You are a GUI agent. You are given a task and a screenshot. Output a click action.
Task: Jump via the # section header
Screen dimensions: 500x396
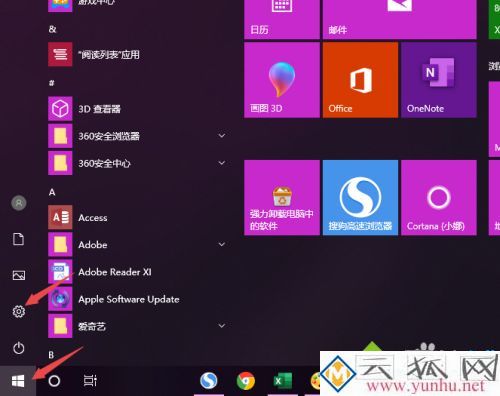(x=52, y=83)
